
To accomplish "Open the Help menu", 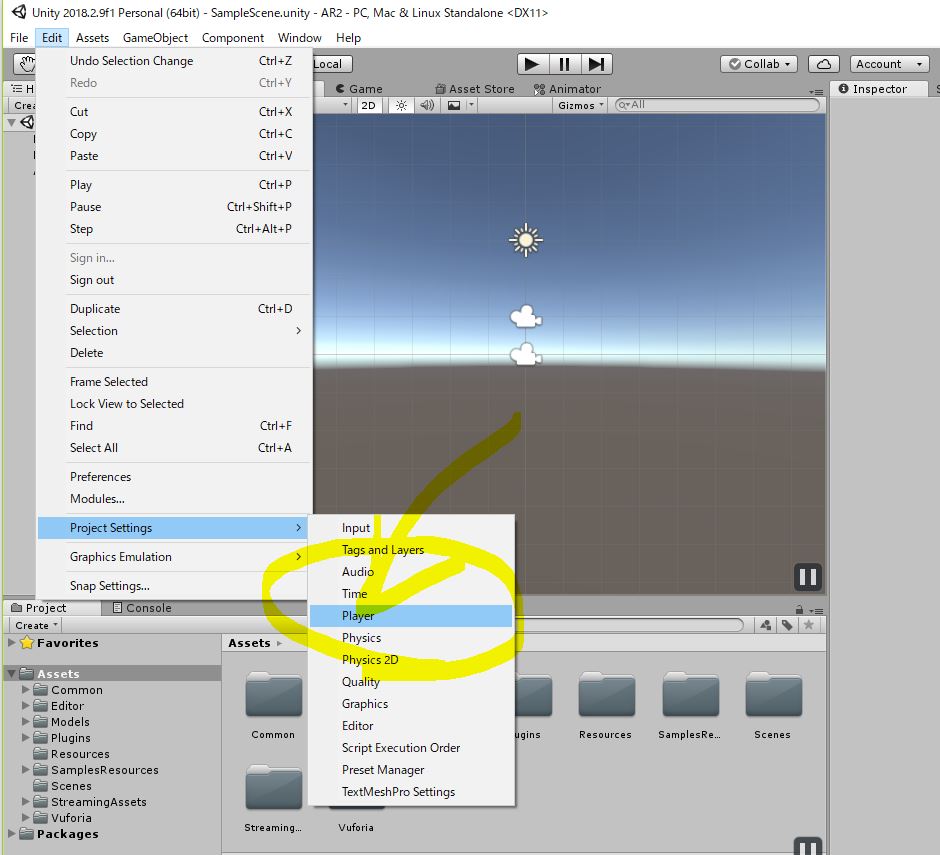I will pyautogui.click(x=348, y=38).
